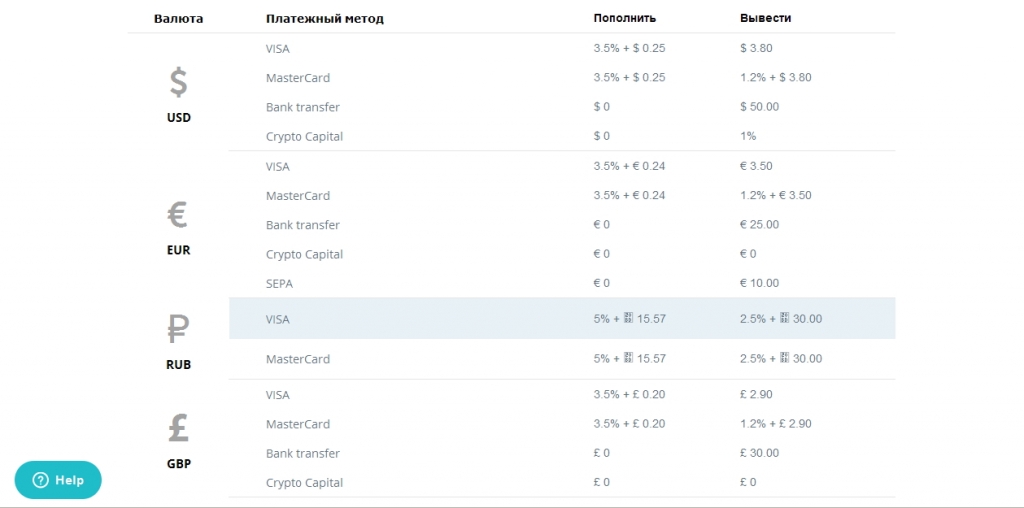Click the EUR euro sign icon
This screenshot has width=1024, height=508.
(x=178, y=214)
